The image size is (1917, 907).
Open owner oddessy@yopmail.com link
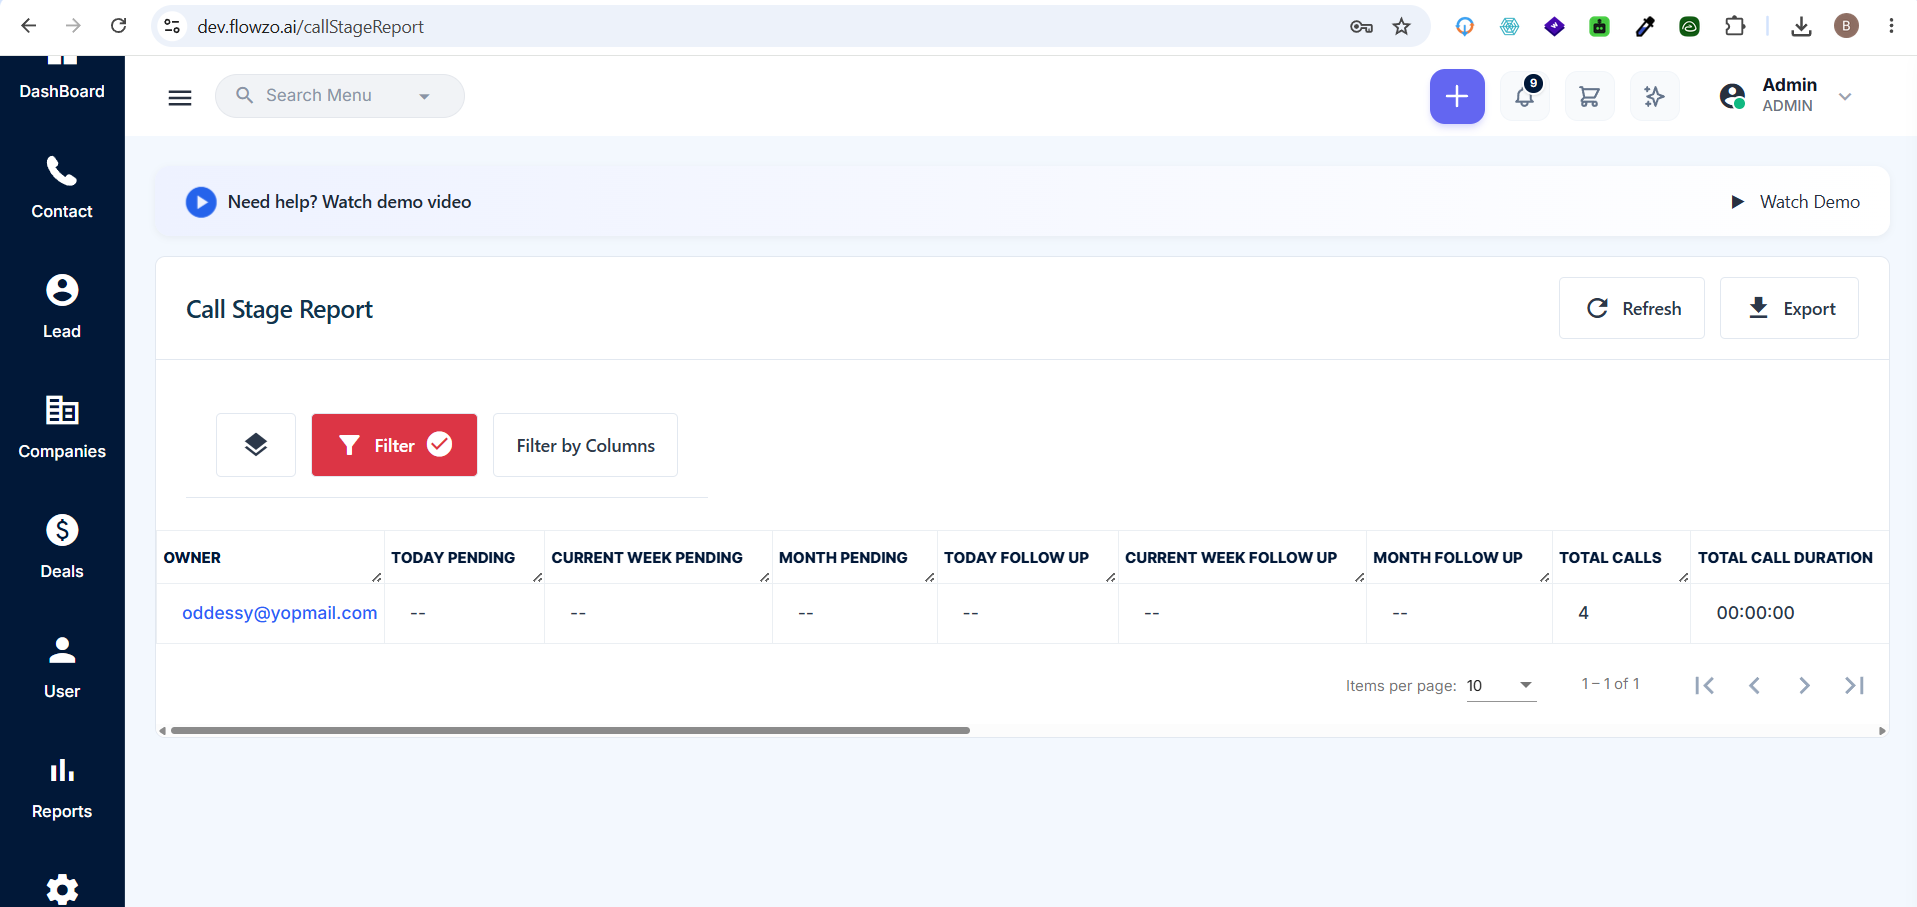279,613
